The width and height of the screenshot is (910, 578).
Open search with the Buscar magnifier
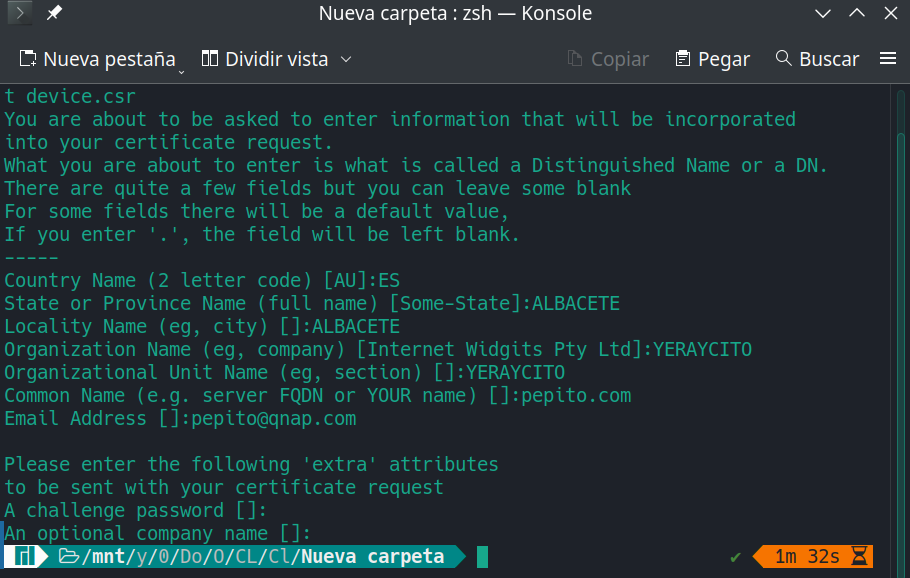783,59
